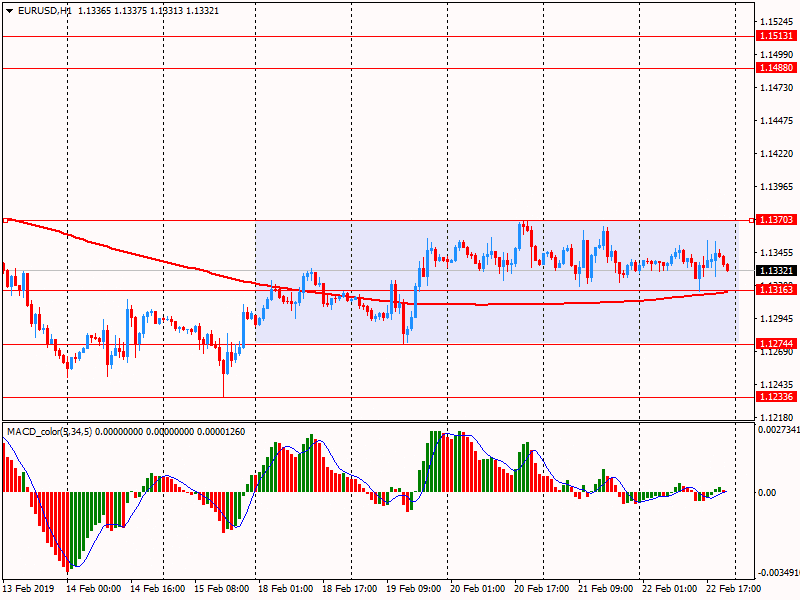This screenshot has width=800, height=600.
Task: Click the left square handle on the 1.13703 line
Action: point(5,220)
